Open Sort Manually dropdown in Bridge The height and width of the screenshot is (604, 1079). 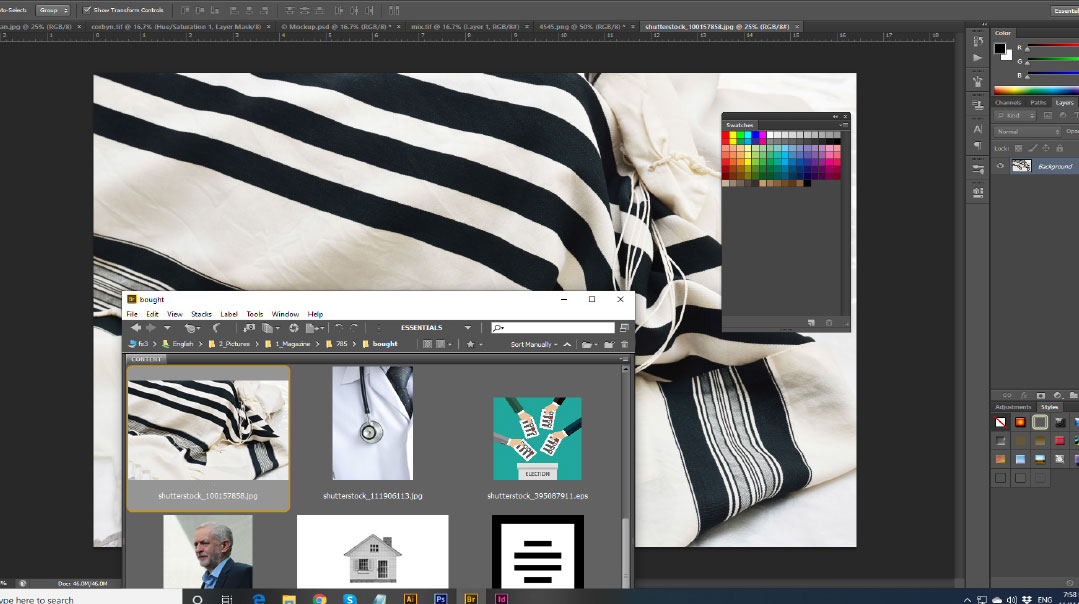click(534, 345)
